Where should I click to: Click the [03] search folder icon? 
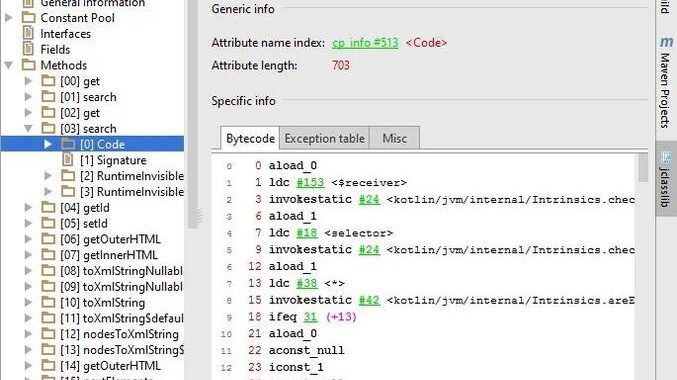(x=48, y=128)
